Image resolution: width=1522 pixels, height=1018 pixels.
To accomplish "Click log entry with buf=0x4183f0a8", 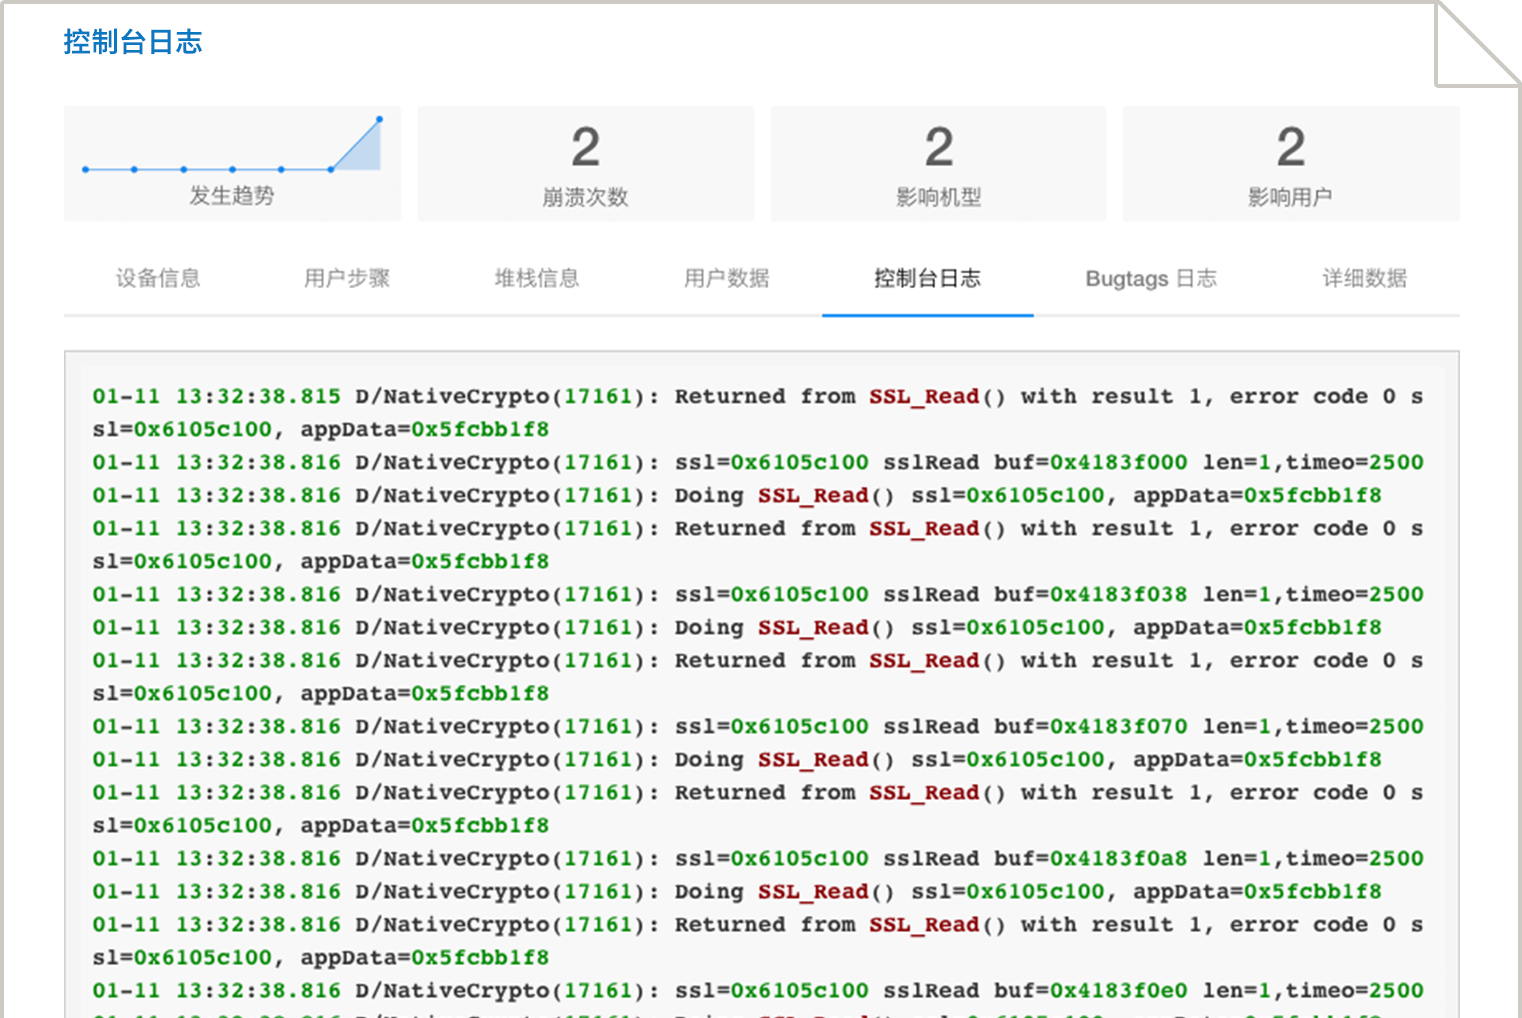I will point(757,859).
